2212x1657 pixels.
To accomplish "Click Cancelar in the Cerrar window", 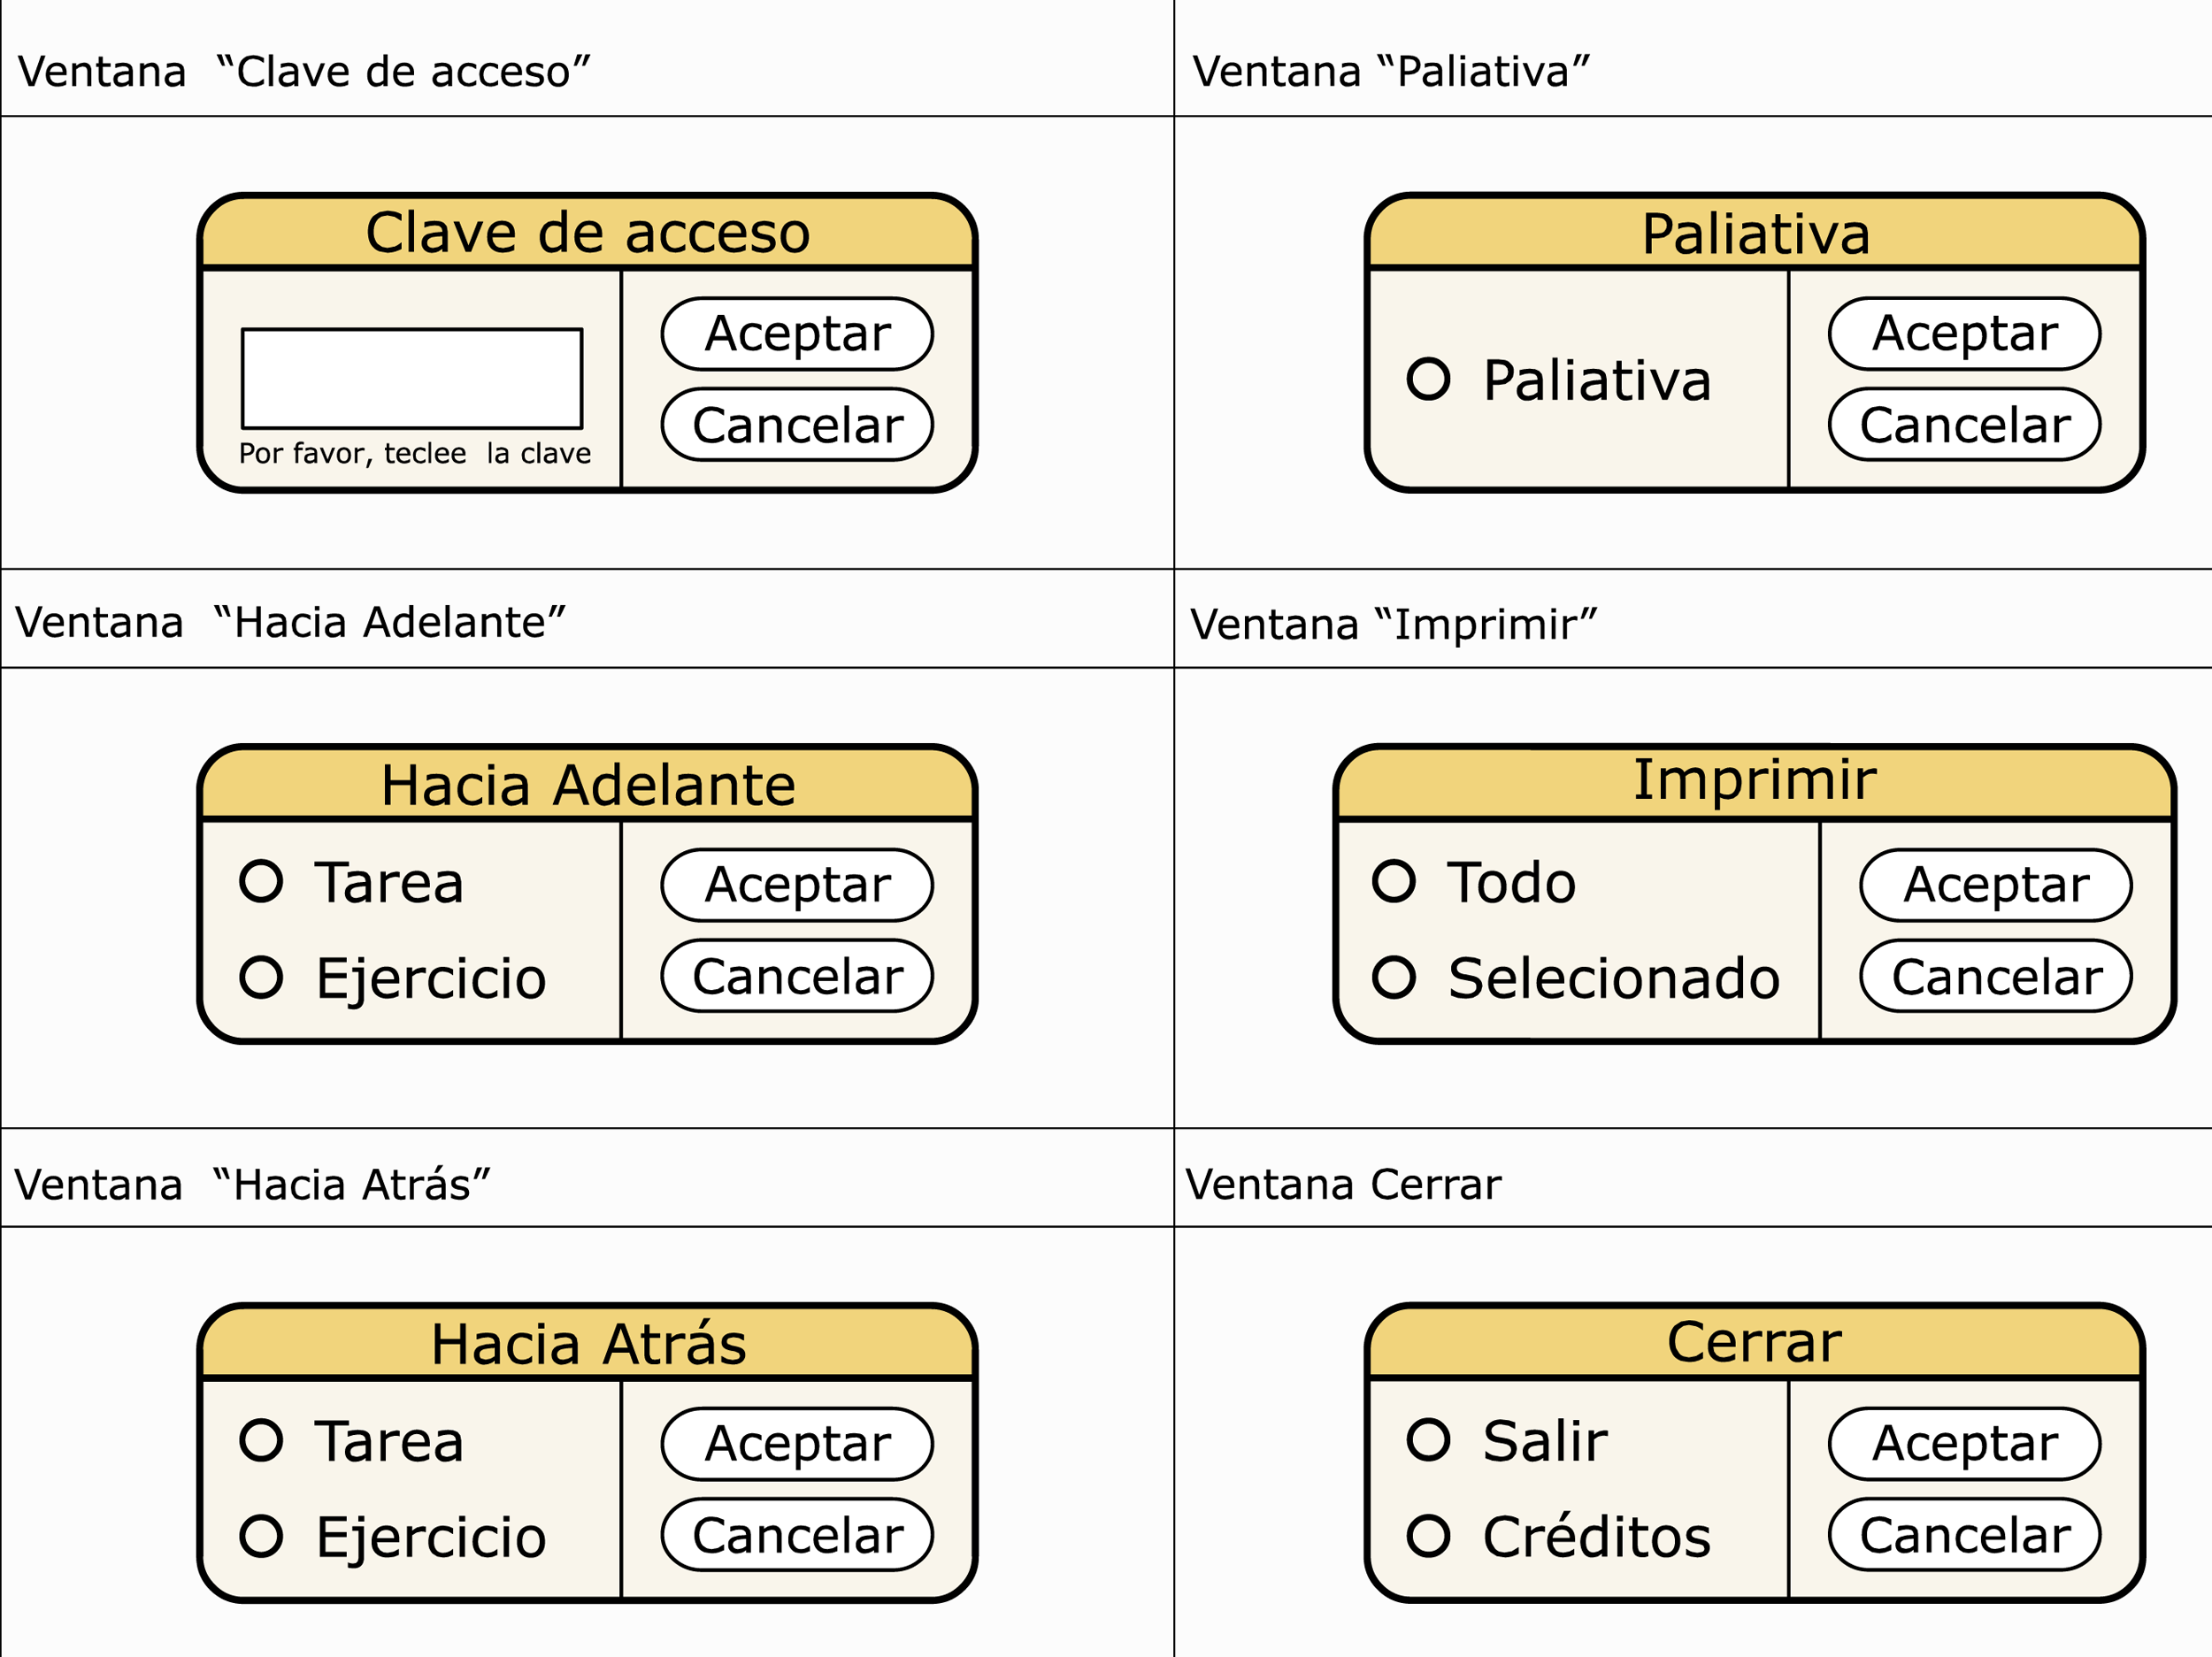I will (x=1965, y=1535).
